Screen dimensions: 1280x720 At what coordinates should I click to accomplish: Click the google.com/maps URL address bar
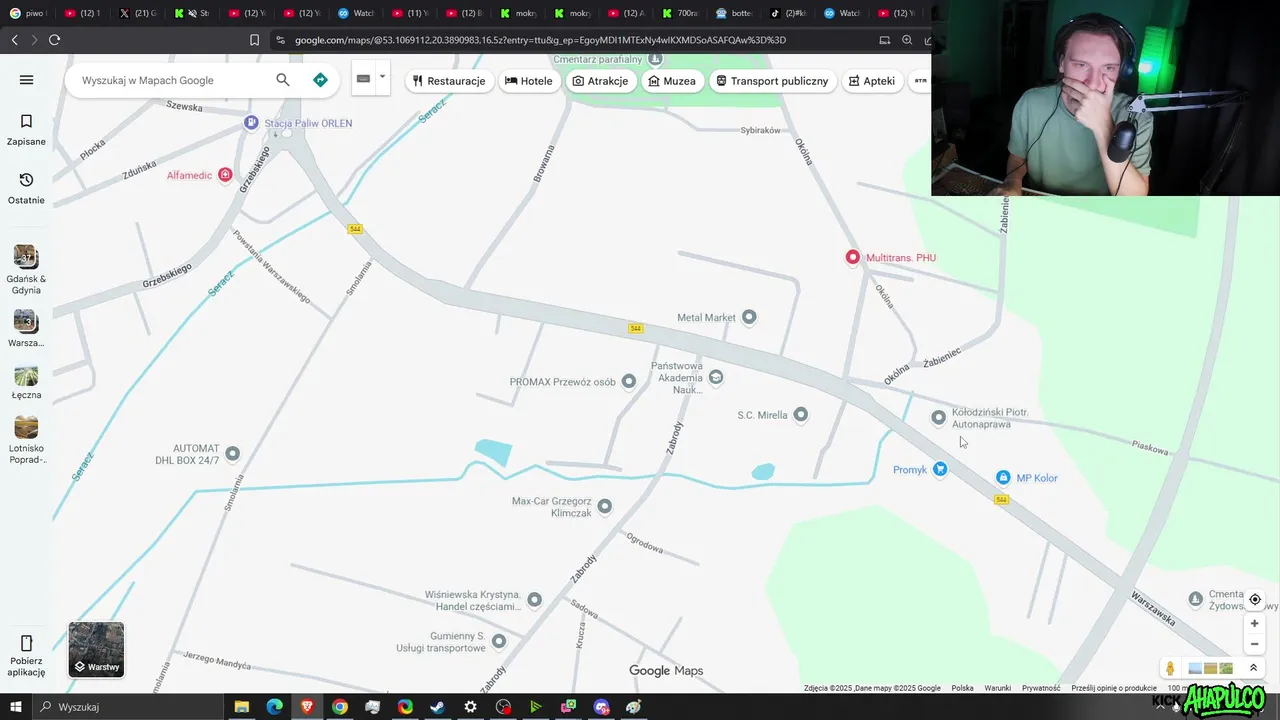[540, 40]
